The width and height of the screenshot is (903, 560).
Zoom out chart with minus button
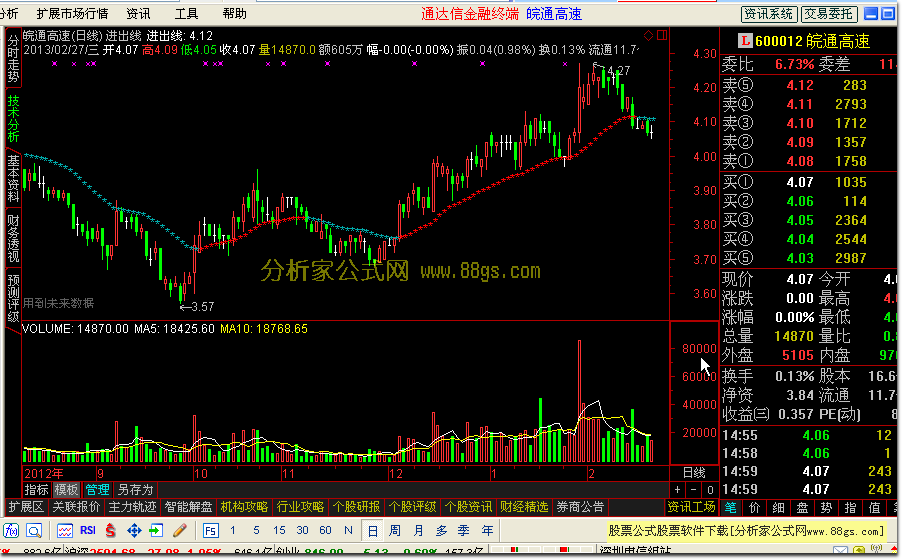coord(695,490)
